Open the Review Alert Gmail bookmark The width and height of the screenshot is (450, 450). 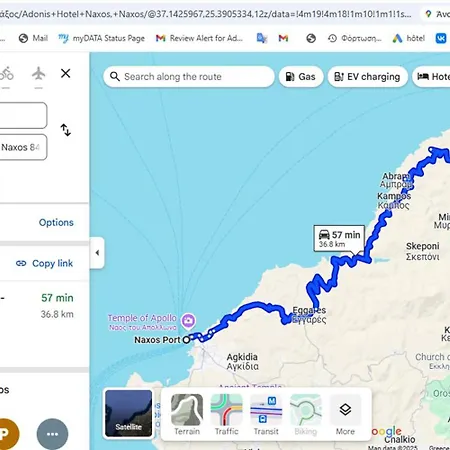point(199,38)
